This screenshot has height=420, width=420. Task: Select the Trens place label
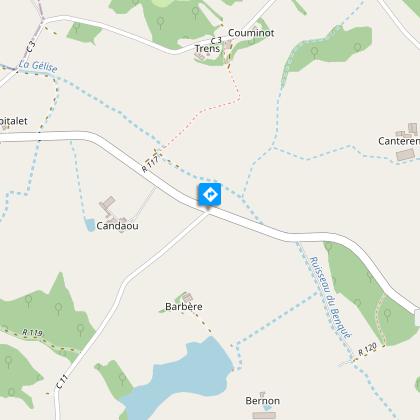pos(207,49)
